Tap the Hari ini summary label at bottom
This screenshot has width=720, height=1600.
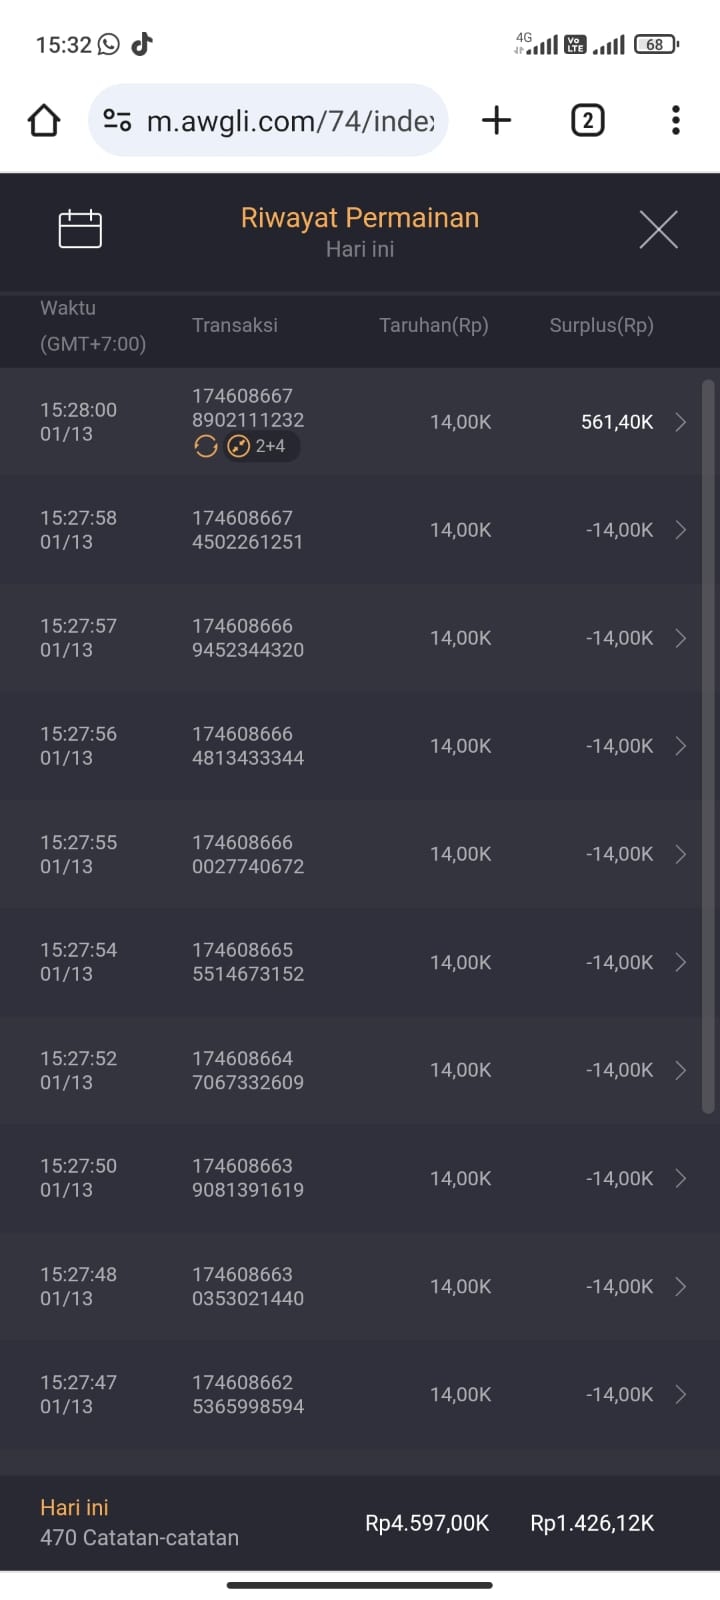pyautogui.click(x=74, y=1507)
